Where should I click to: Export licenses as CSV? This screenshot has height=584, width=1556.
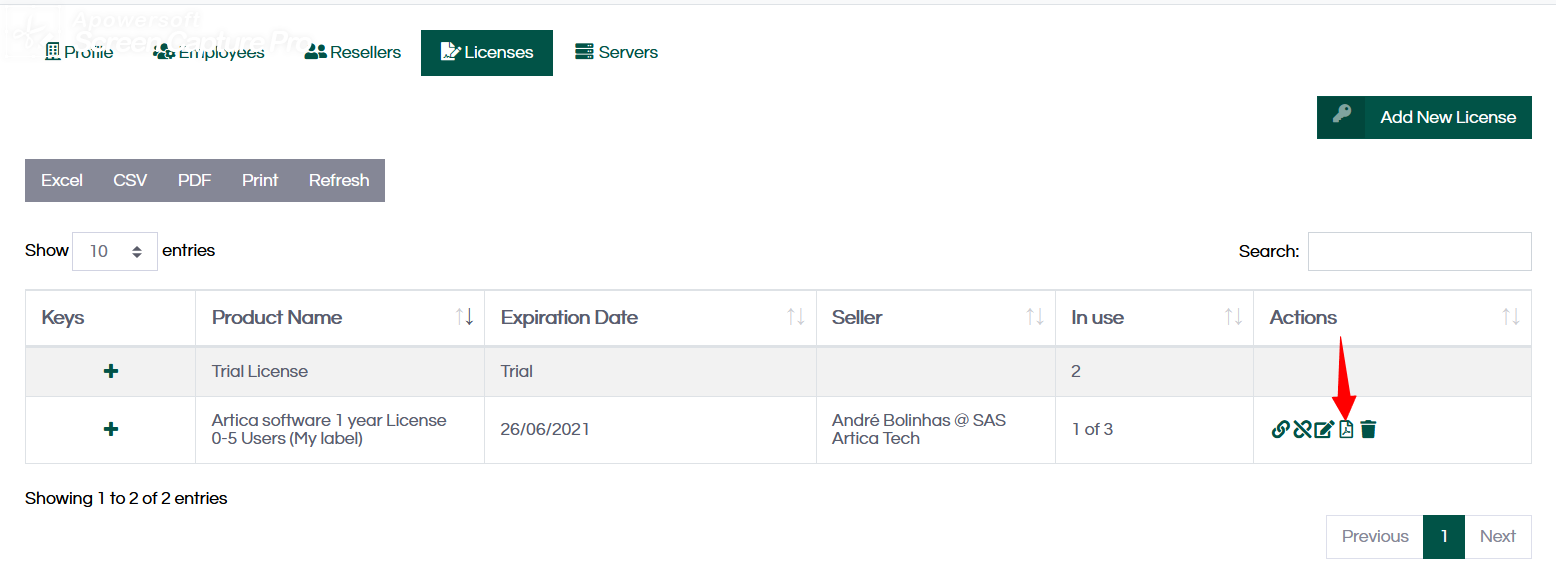point(130,180)
